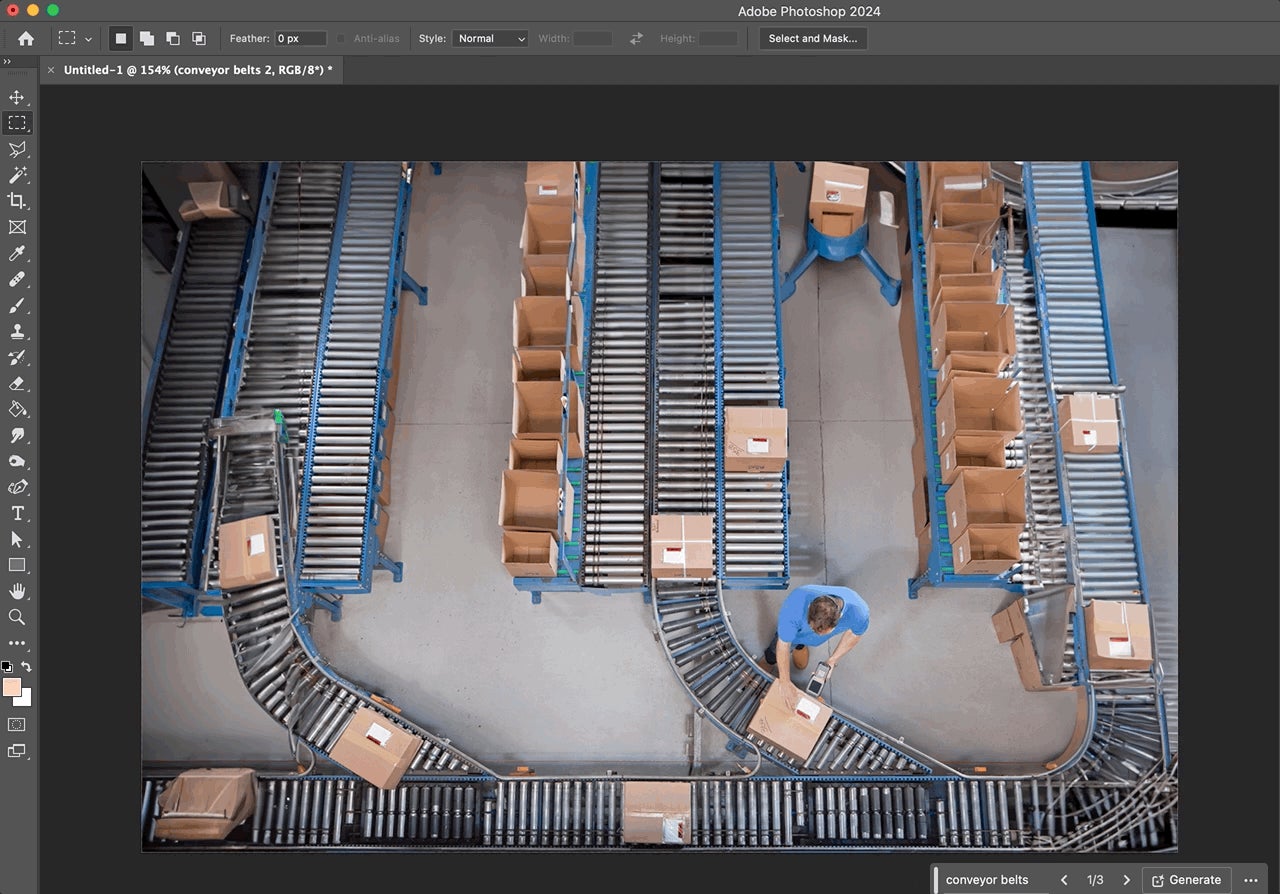Click the Adobe Photoshop 2024 window title
Image resolution: width=1280 pixels, height=894 pixels.
(809, 11)
